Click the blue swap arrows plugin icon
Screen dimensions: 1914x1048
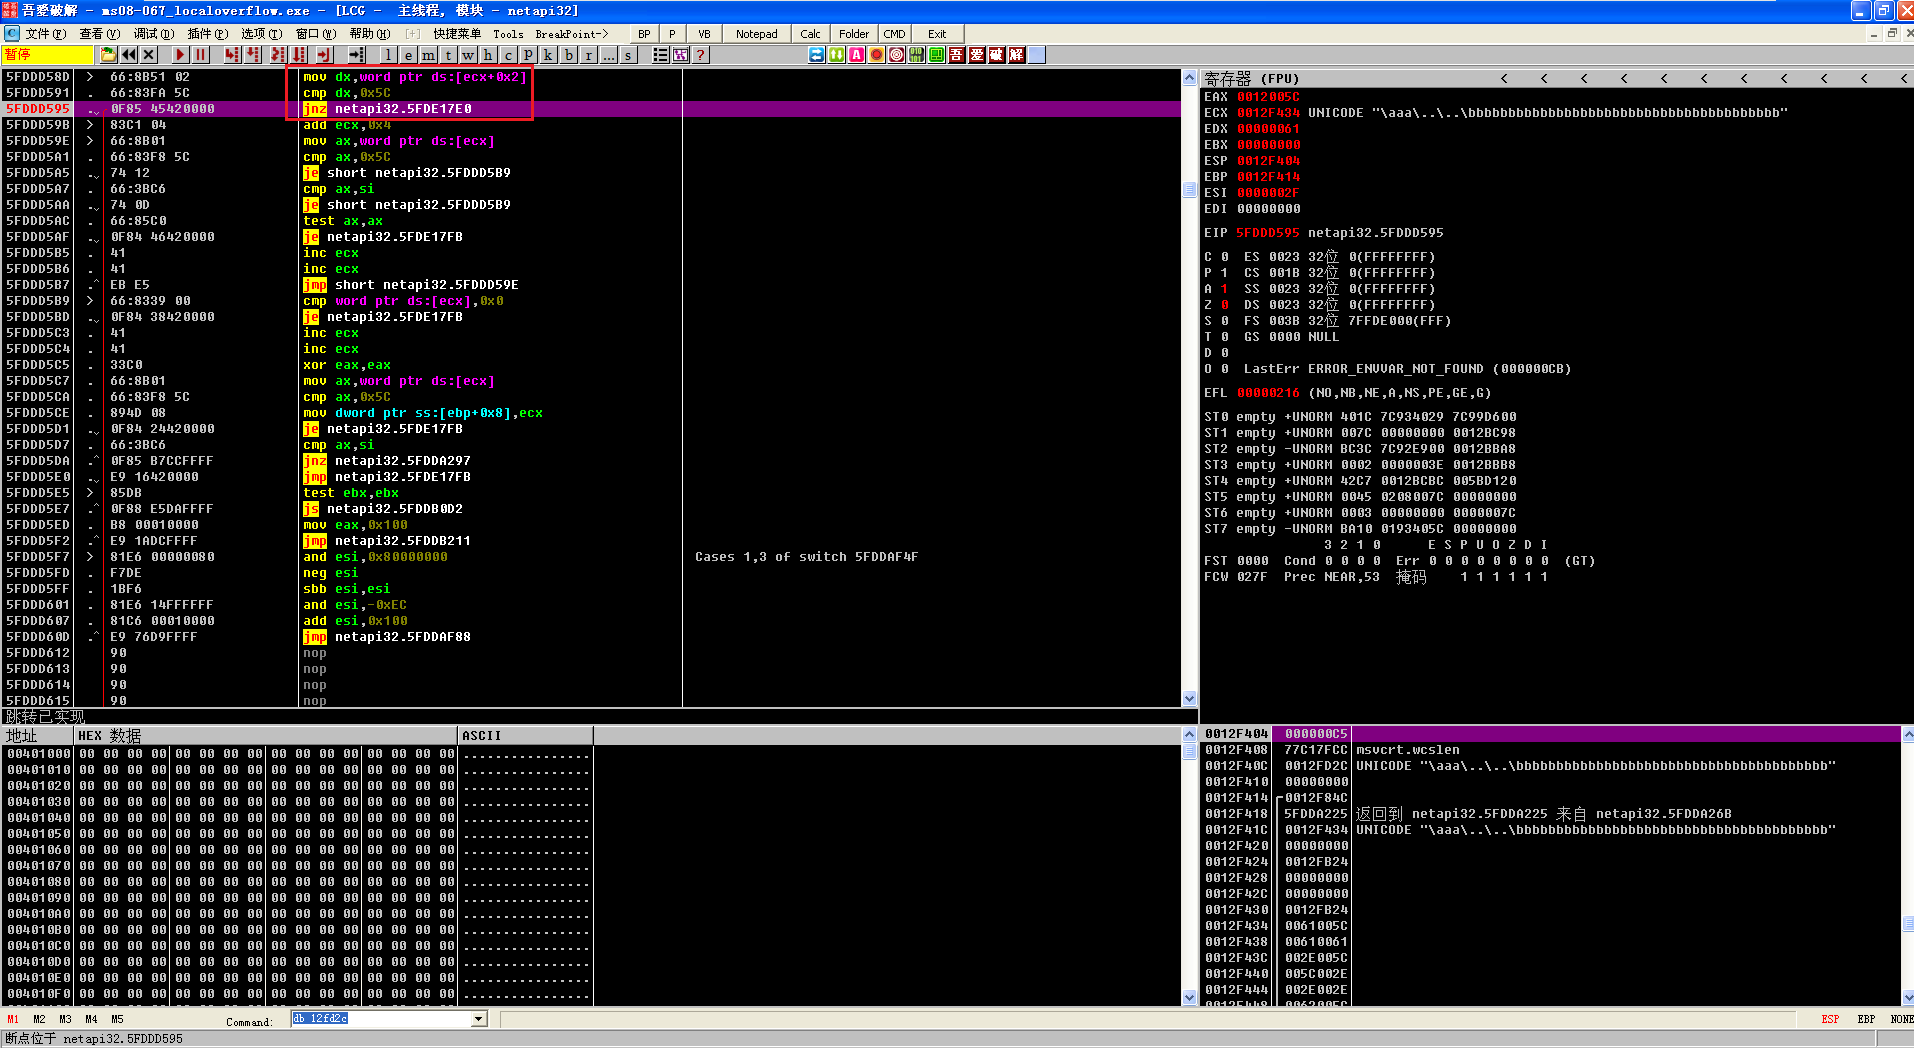817,55
